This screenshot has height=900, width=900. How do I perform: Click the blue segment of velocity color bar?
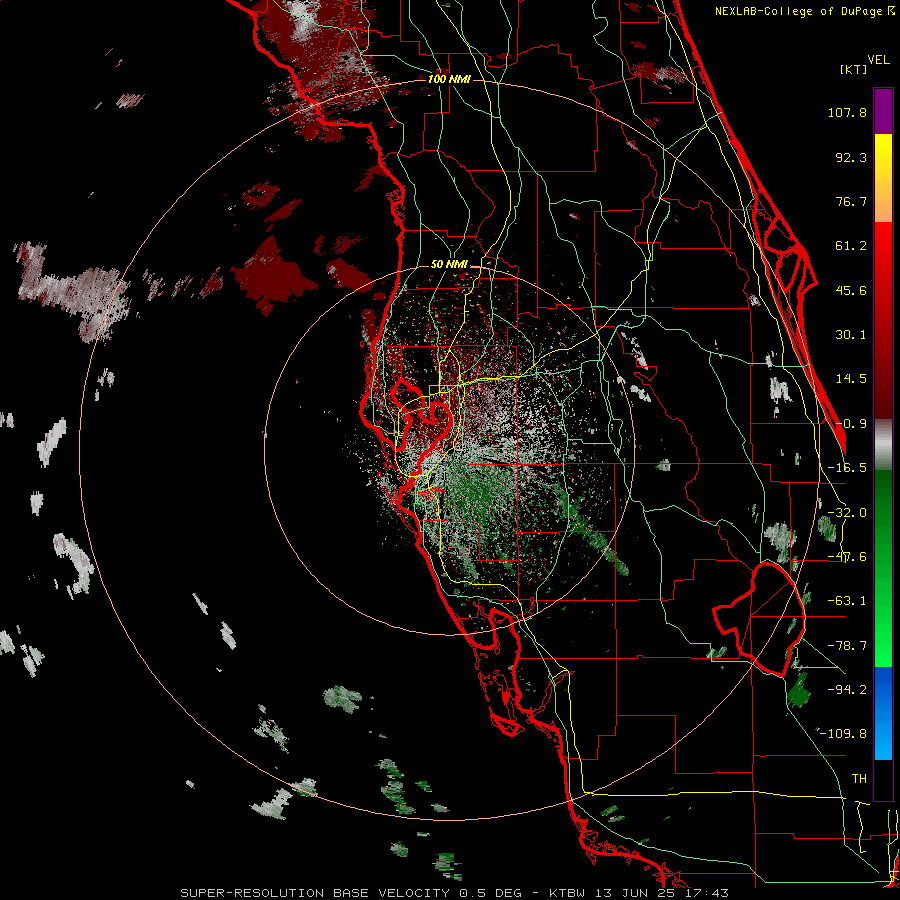pos(883,713)
